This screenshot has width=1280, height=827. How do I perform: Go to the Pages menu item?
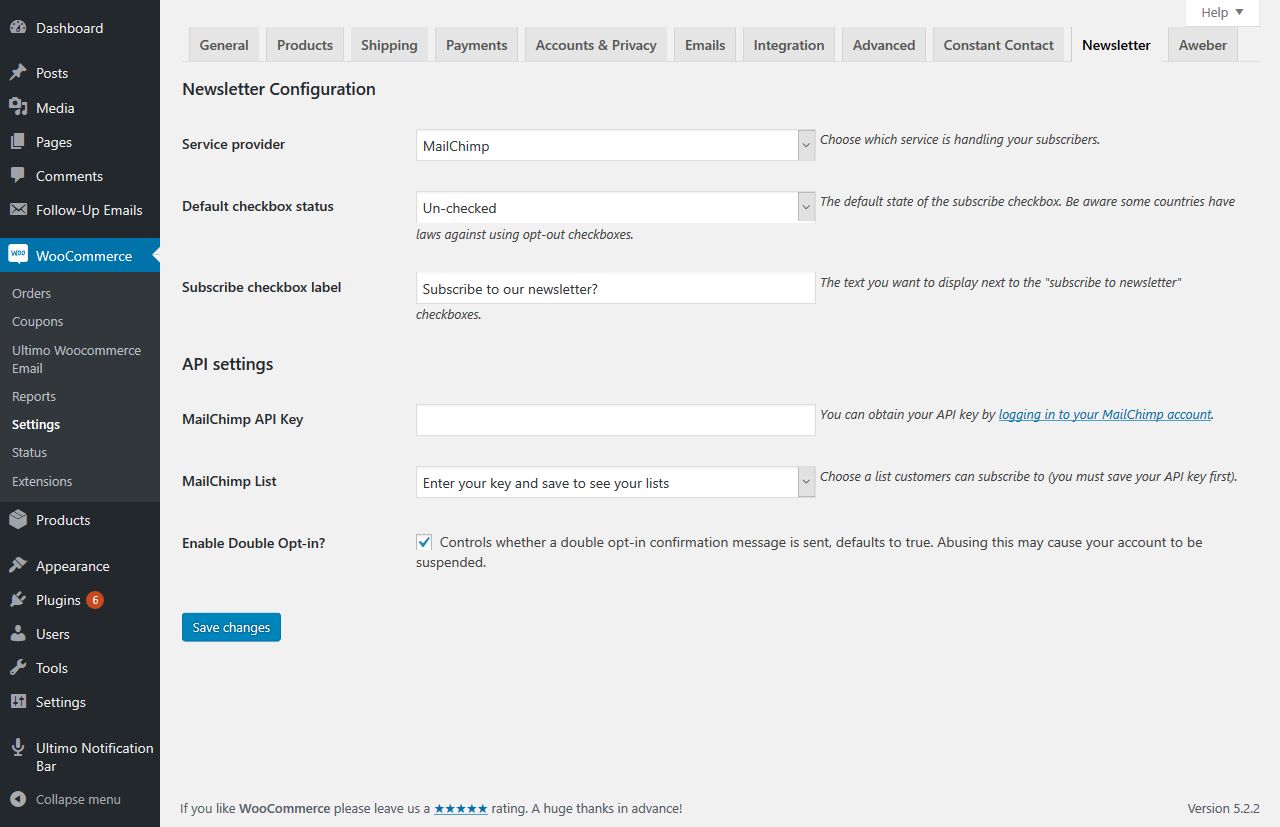(80, 142)
